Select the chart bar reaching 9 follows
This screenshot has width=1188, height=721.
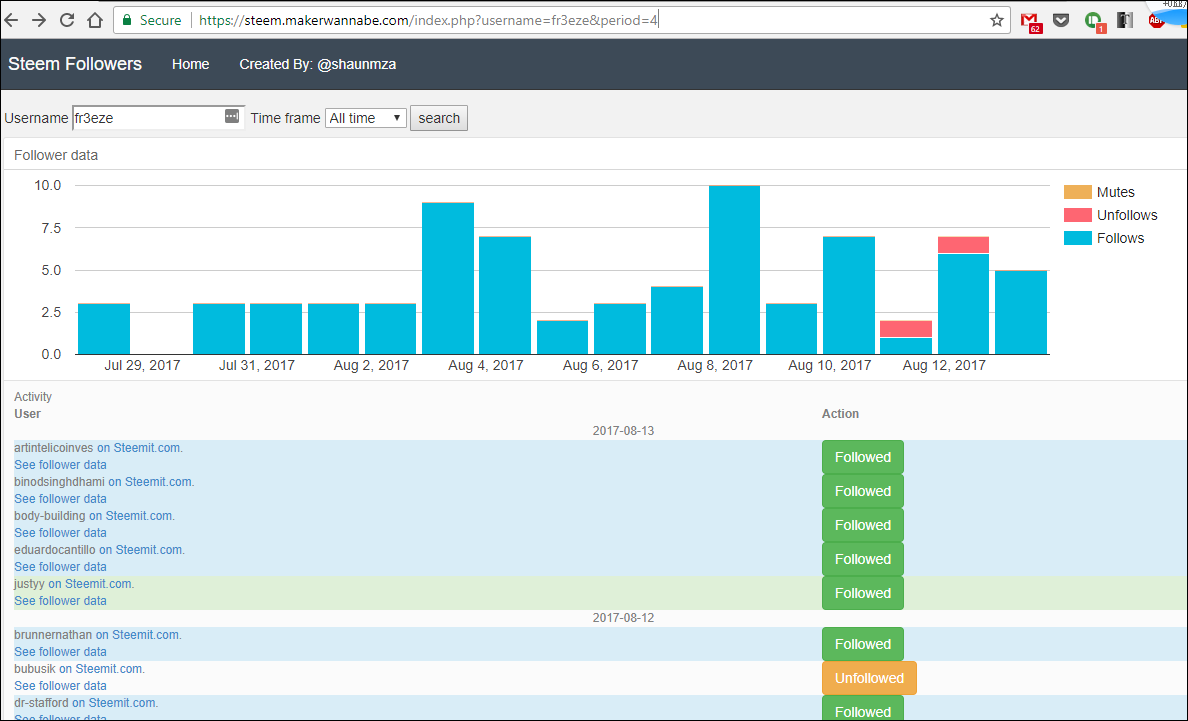coord(448,278)
